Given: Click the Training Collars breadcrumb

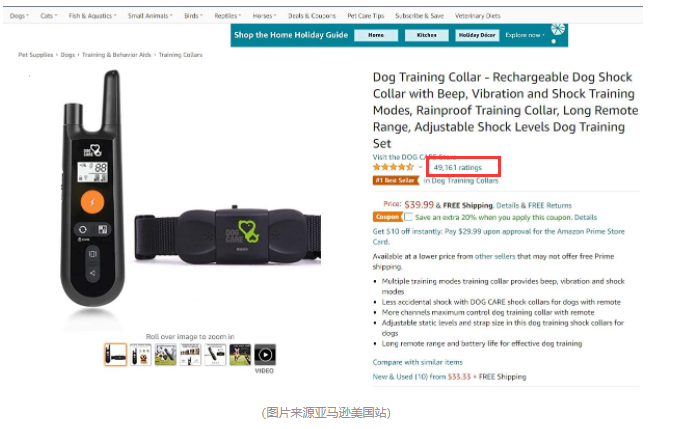Looking at the screenshot, I should pyautogui.click(x=180, y=55).
